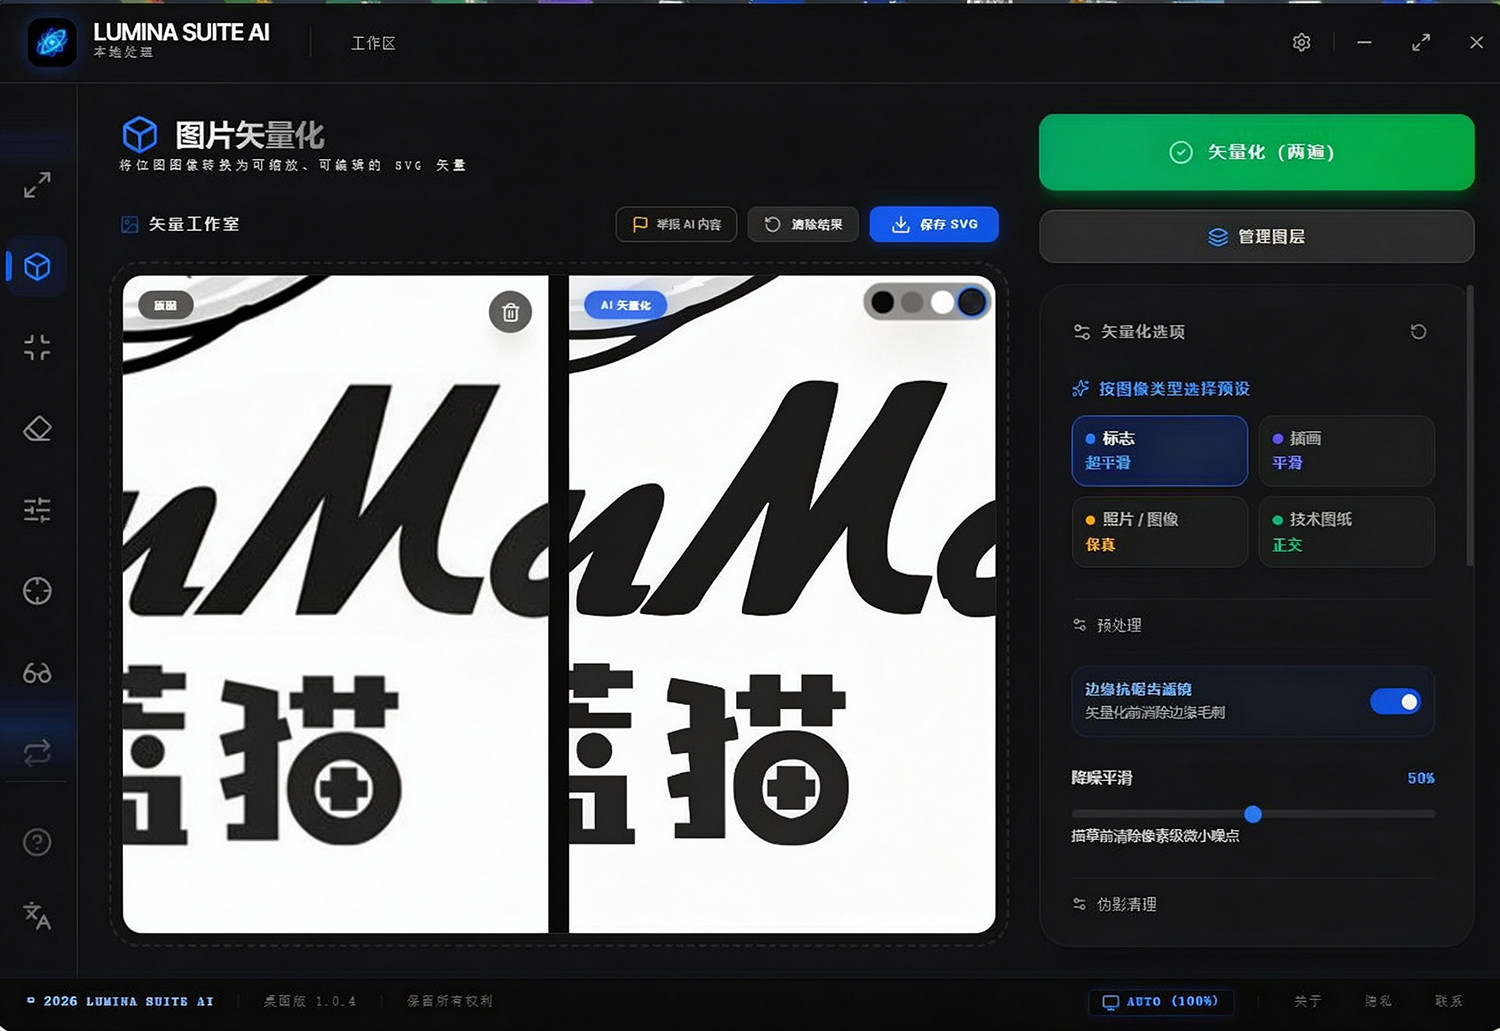Click the cube icon beside 图片矢量化 heading
Viewport: 1500px width, 1031px height.
click(x=140, y=134)
